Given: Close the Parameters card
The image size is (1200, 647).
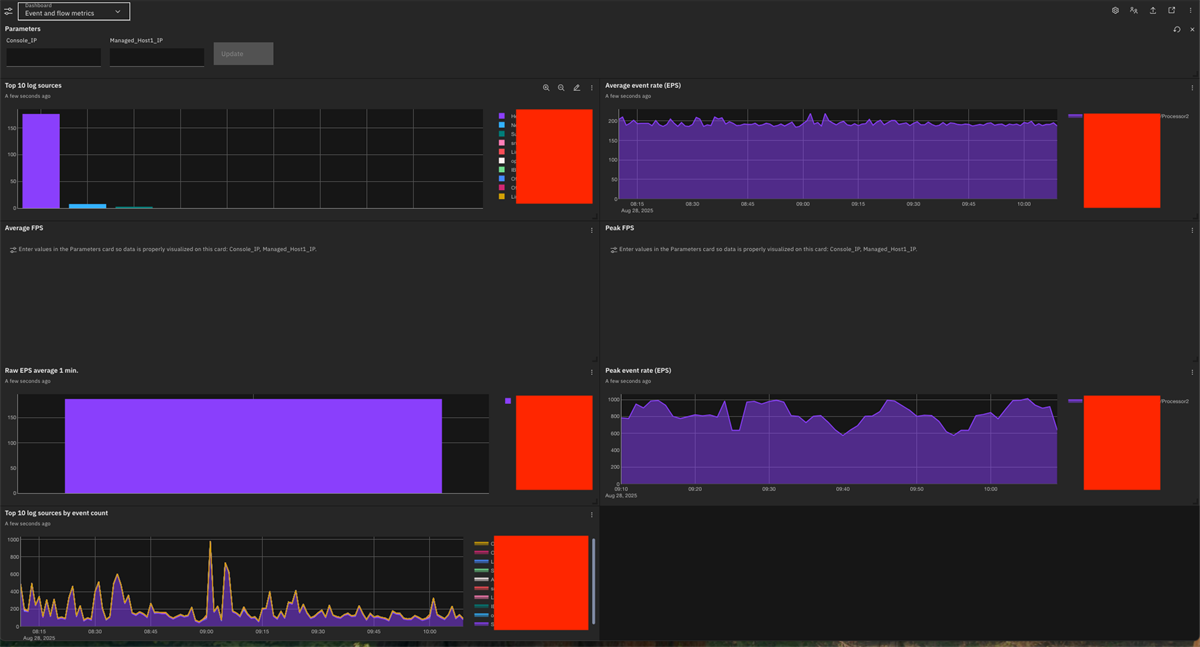Looking at the screenshot, I should [x=1192, y=30].
